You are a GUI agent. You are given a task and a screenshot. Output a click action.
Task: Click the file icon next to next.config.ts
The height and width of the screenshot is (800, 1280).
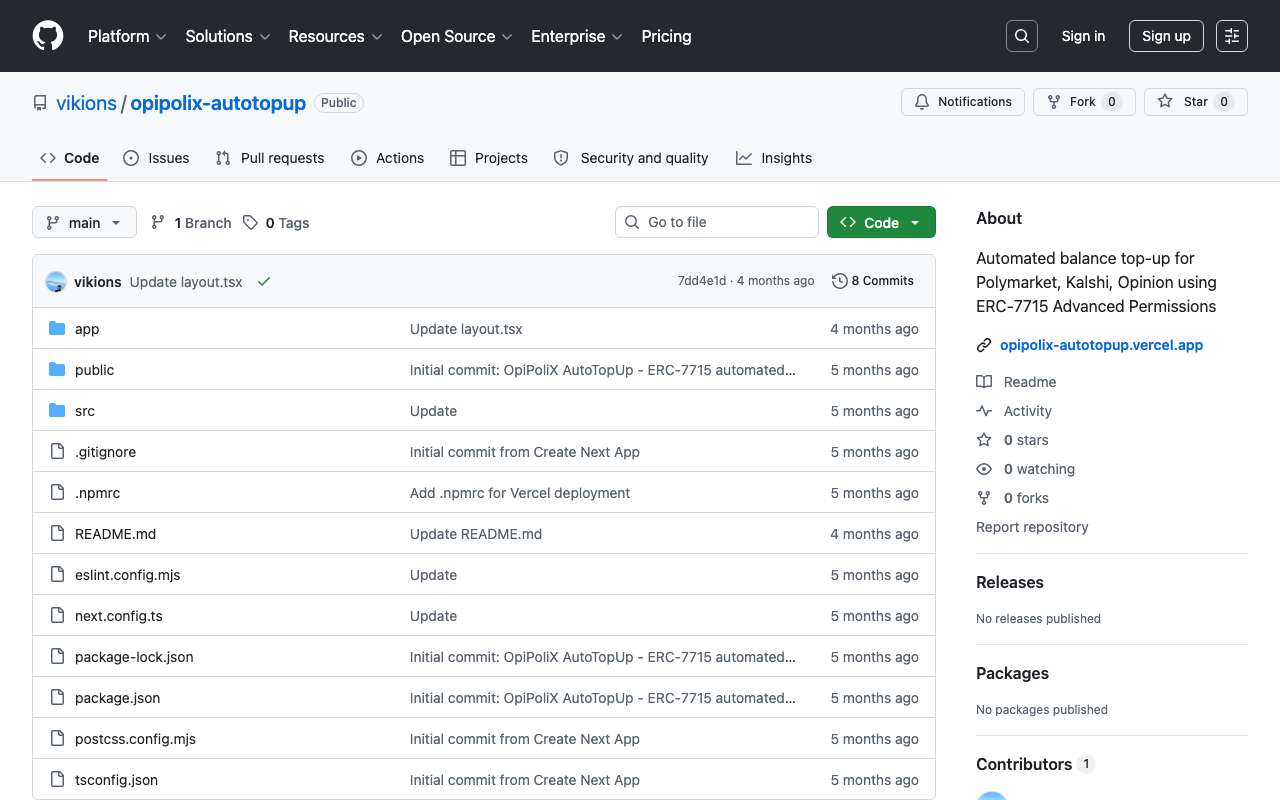[x=57, y=616]
